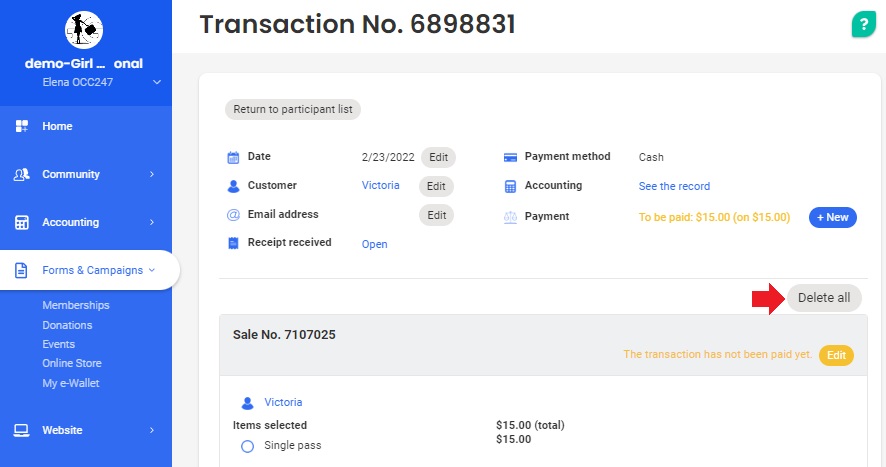Click the Community people icon

(21, 174)
